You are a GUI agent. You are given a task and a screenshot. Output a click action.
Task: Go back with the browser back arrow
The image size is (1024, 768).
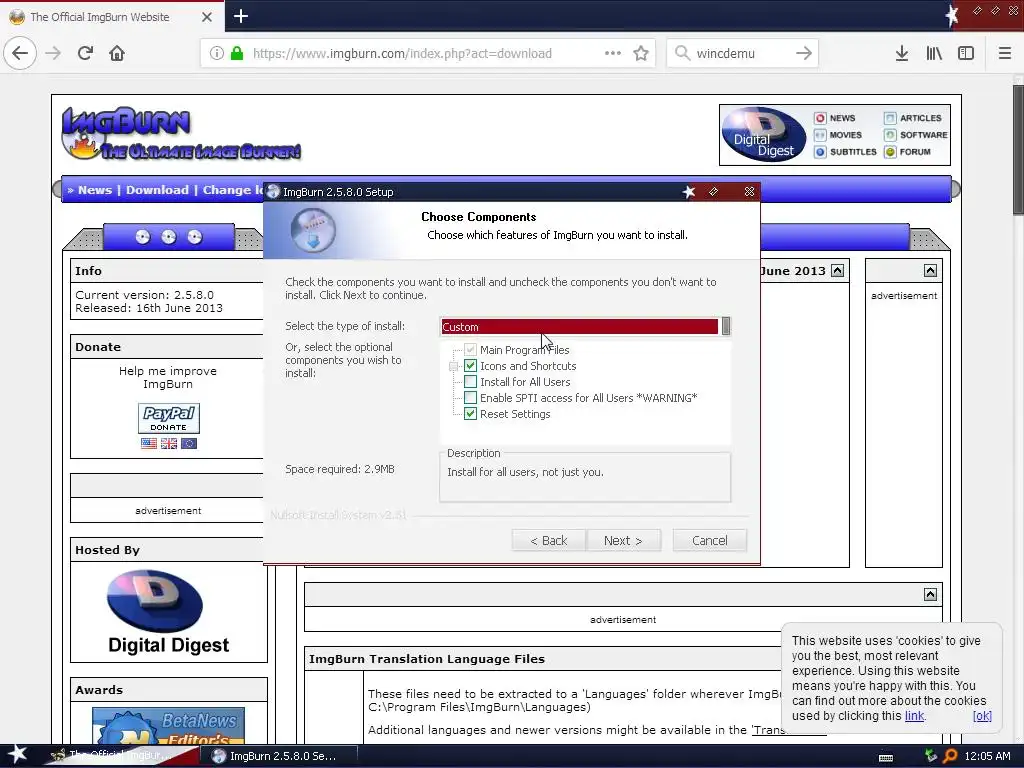(x=20, y=53)
